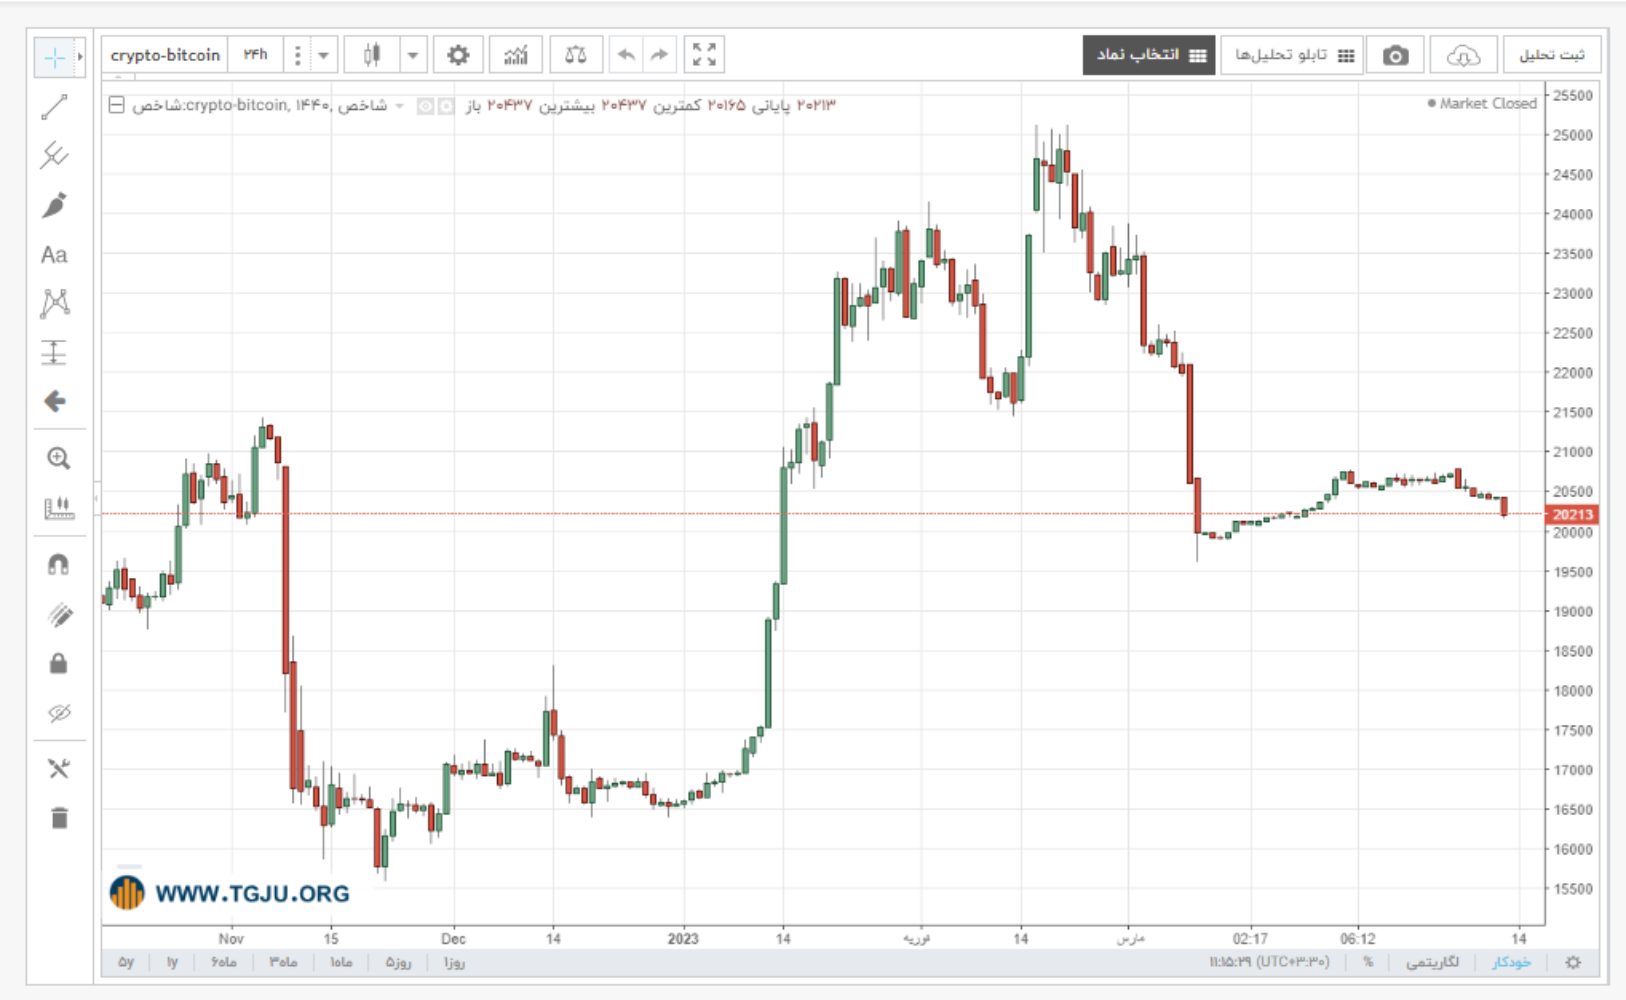The image size is (1626, 1000).
Task: Open chart settings gear in top toolbar
Action: [x=458, y=55]
